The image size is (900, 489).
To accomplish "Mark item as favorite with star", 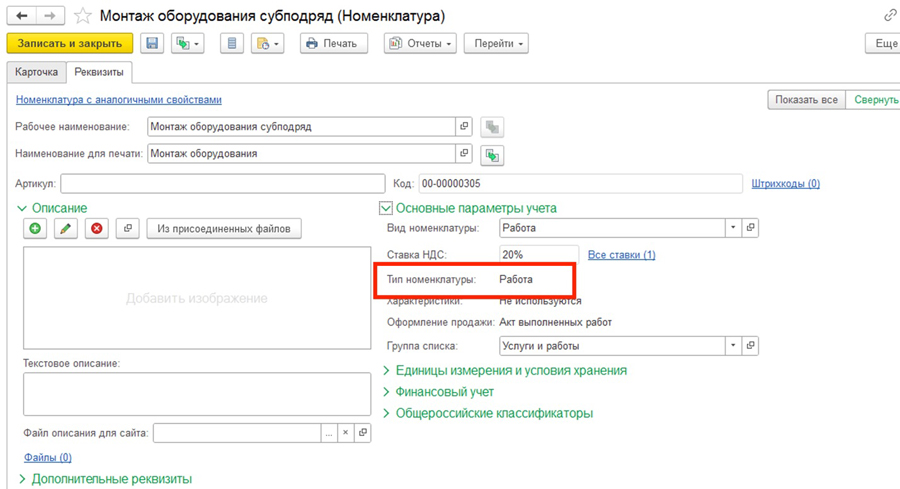I will tap(83, 16).
